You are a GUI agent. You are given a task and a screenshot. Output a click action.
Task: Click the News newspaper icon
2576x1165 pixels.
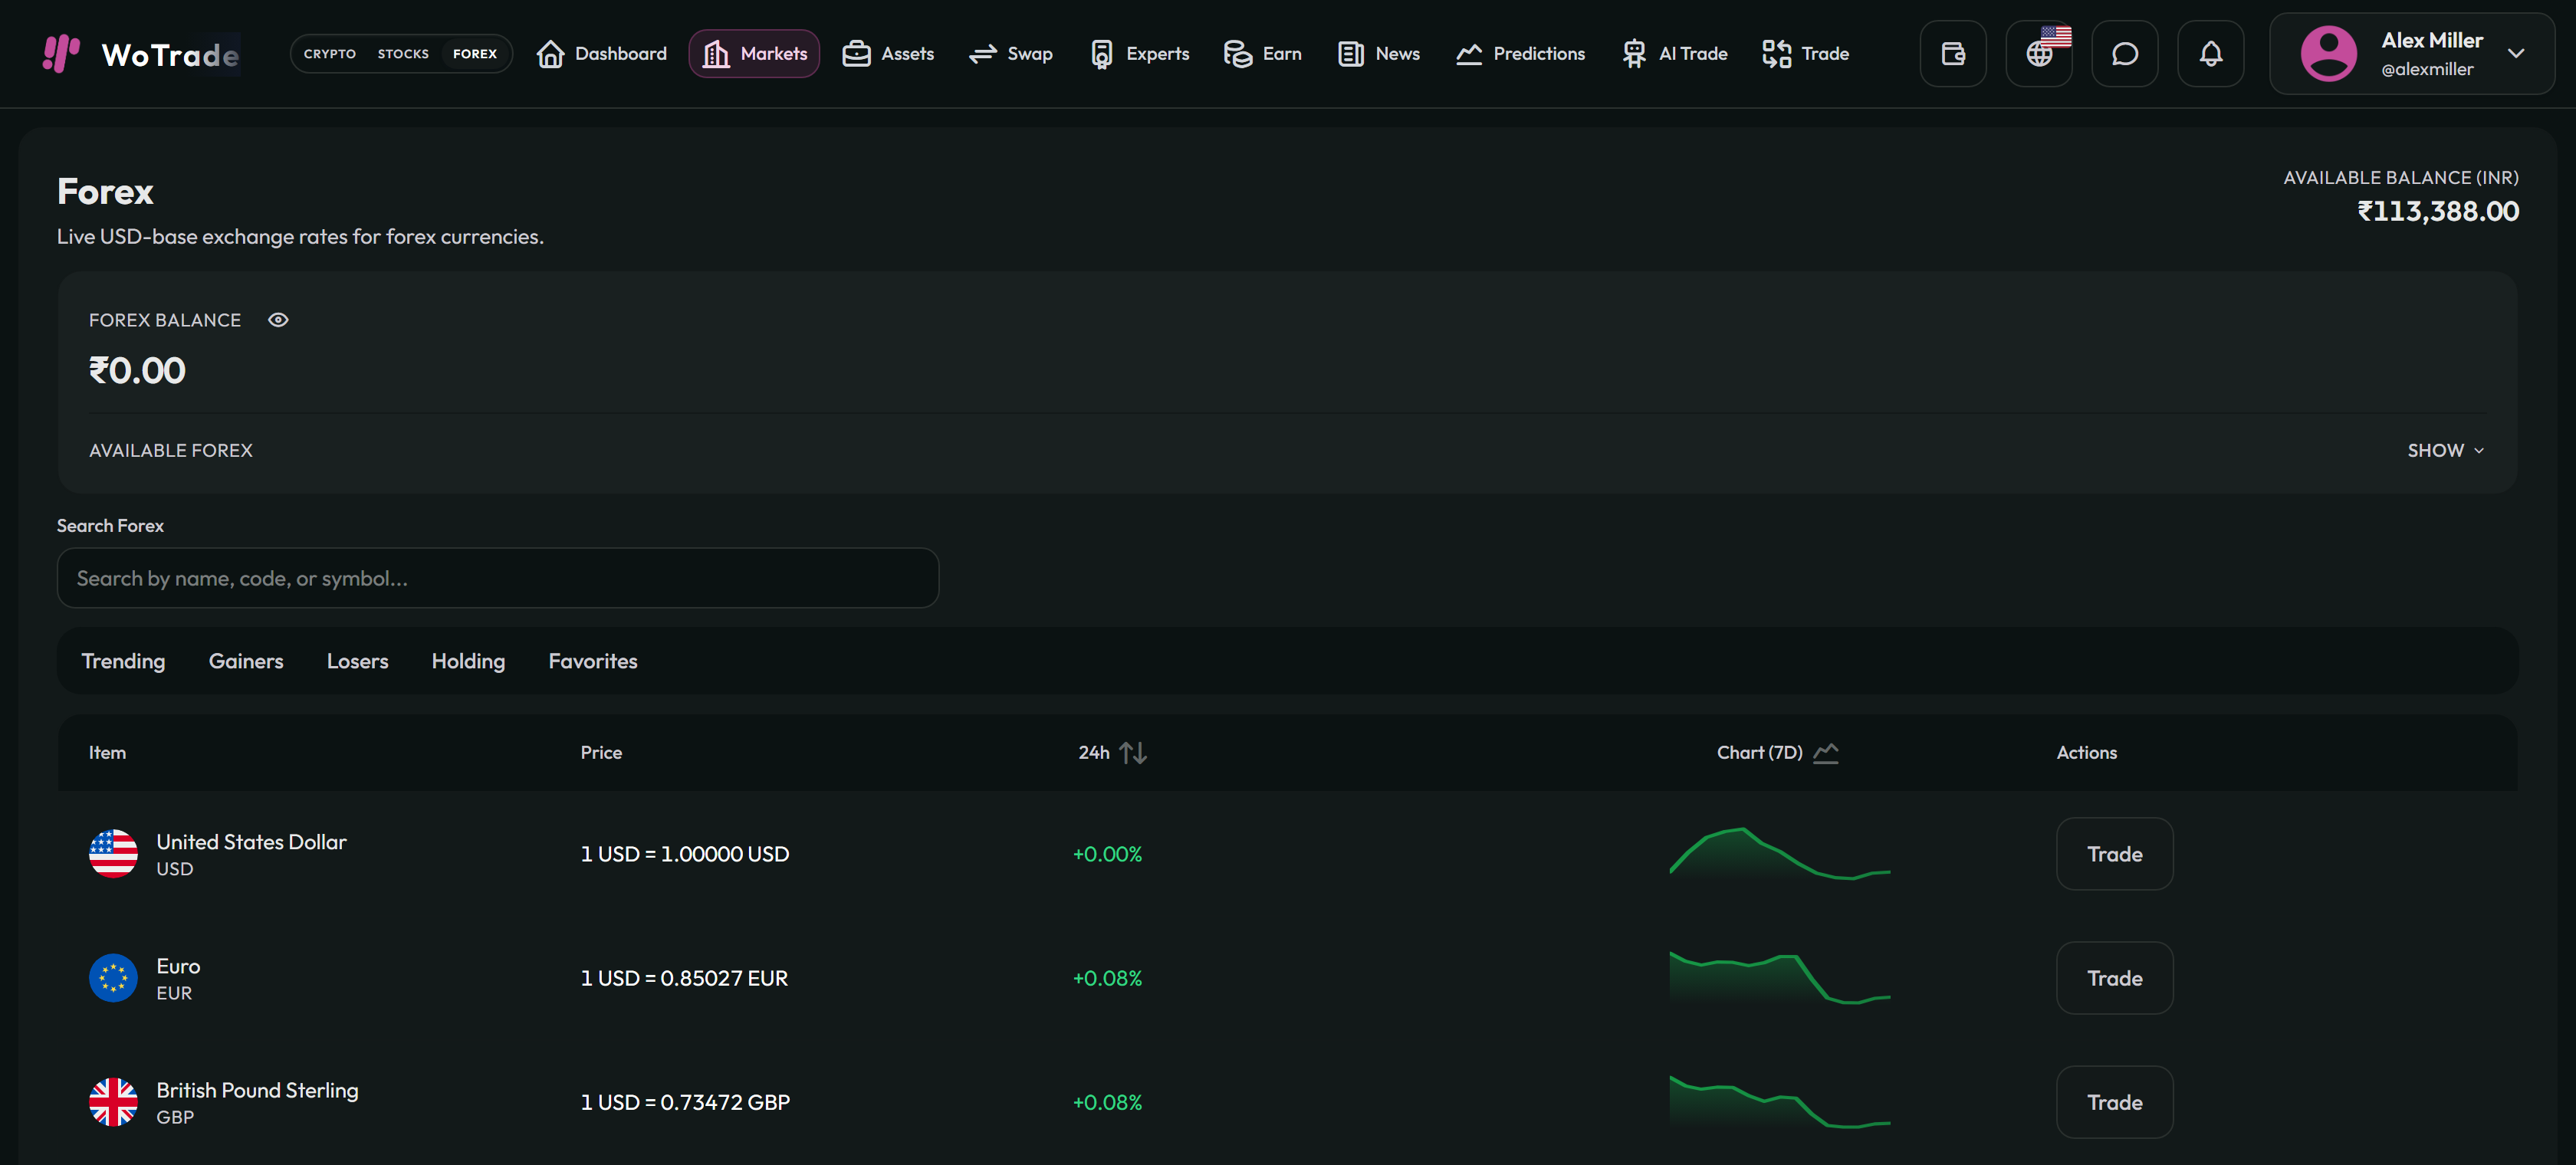coord(1350,54)
